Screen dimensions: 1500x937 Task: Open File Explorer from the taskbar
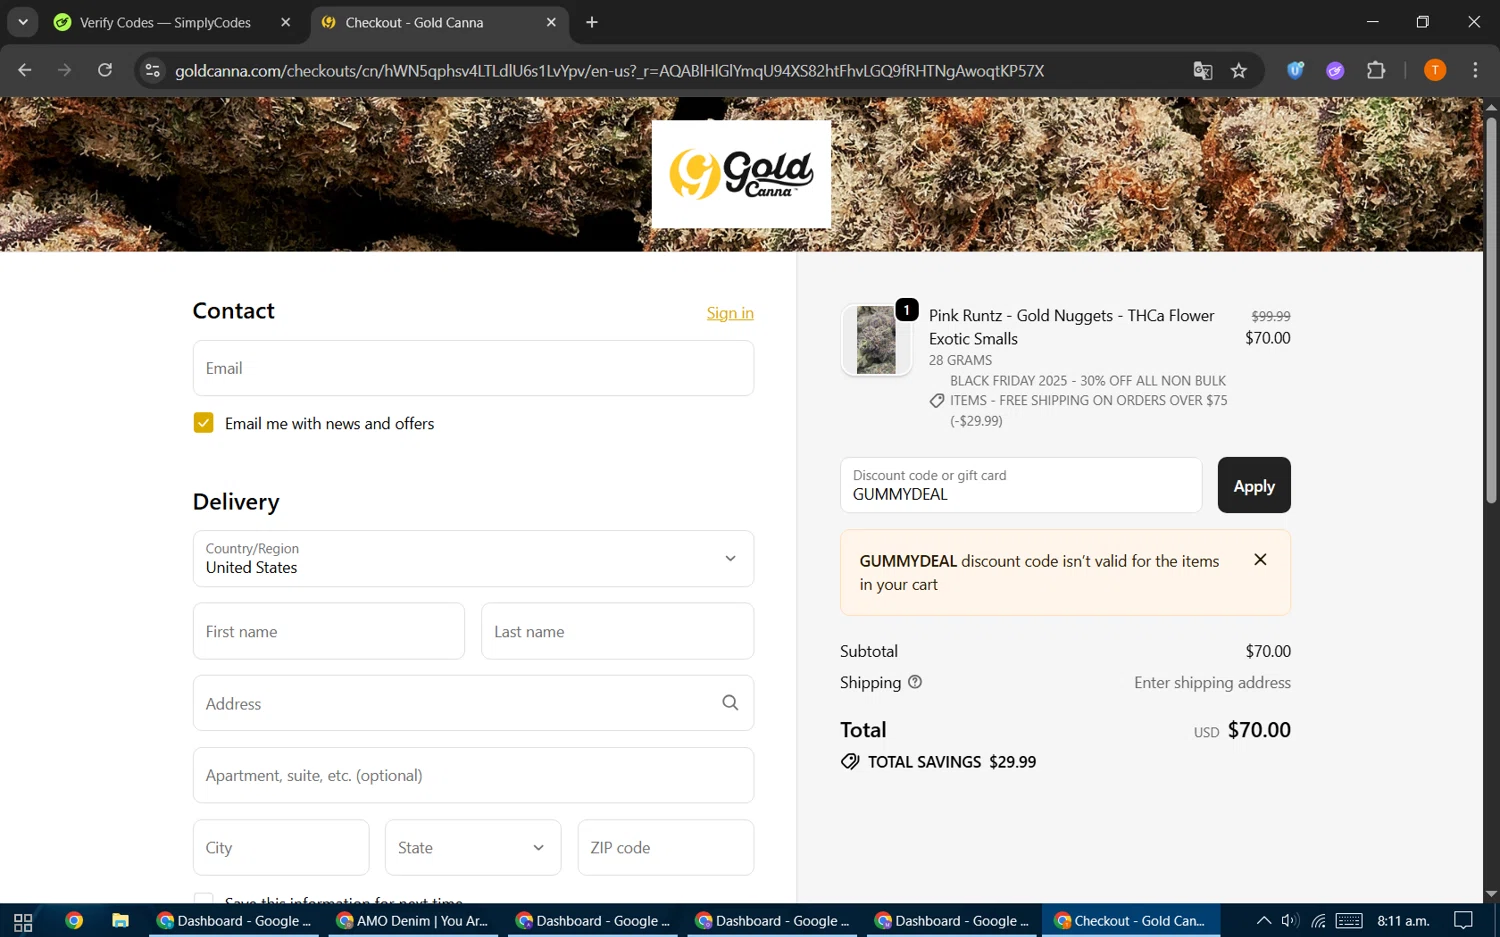(x=120, y=921)
